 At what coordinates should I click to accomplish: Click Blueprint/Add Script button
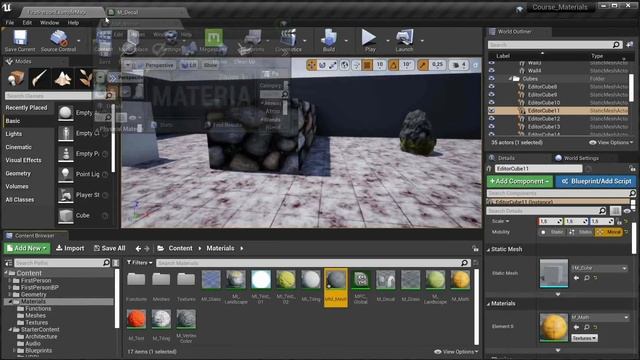coord(596,181)
